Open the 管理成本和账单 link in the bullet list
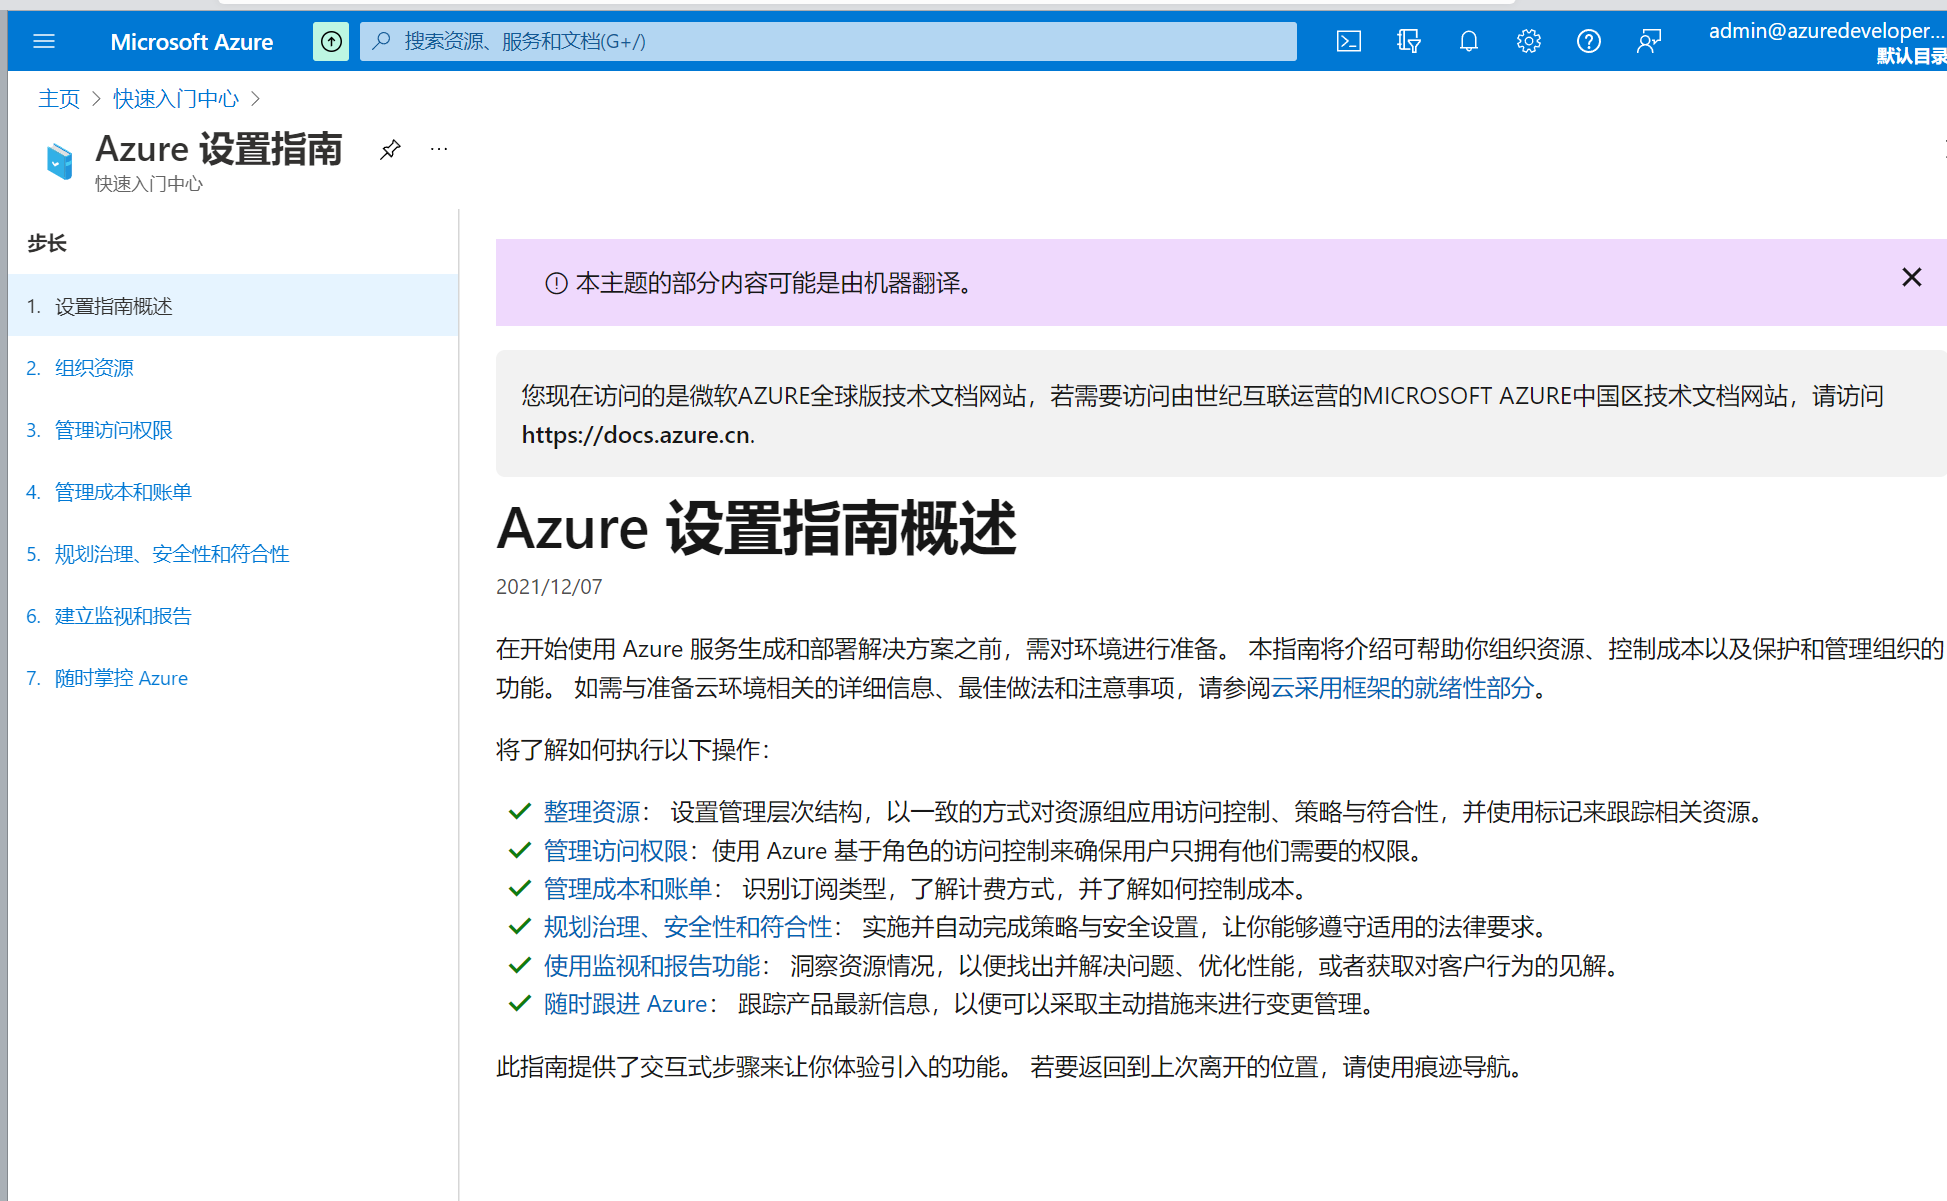Viewport: 1947px width, 1201px height. pos(628,889)
